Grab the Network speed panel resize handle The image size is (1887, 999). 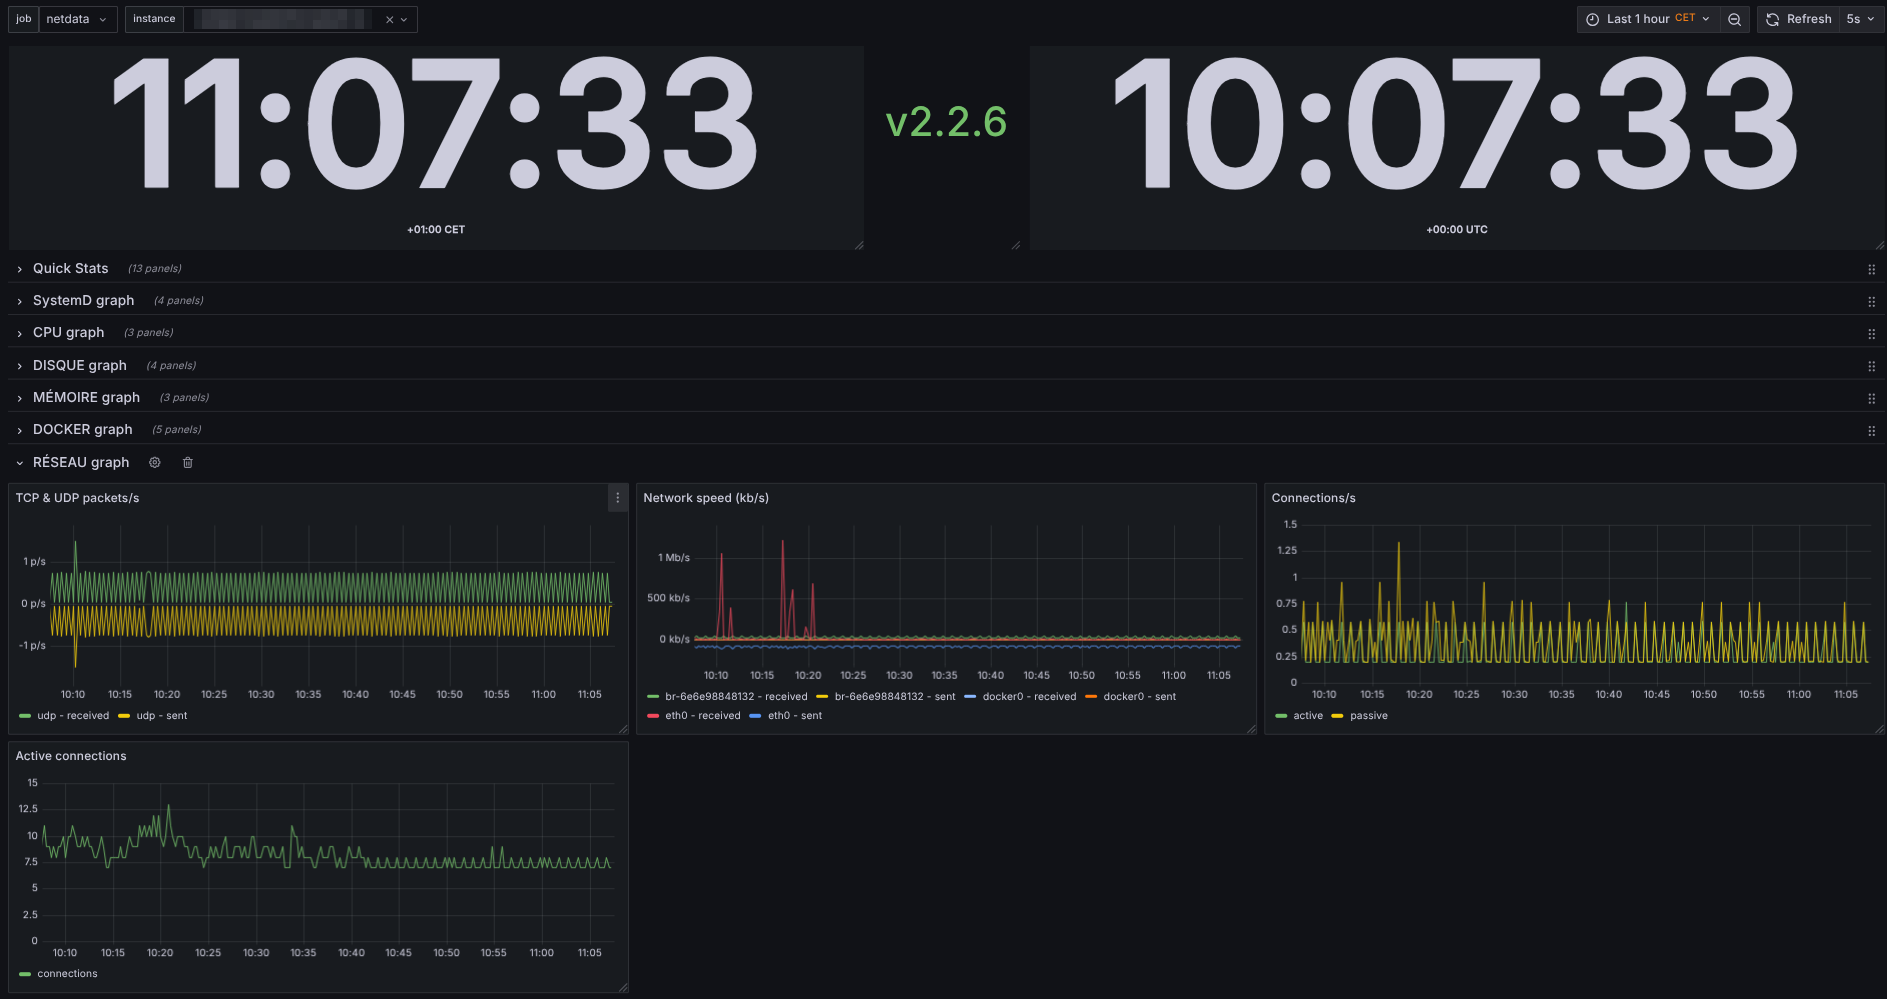point(1251,729)
